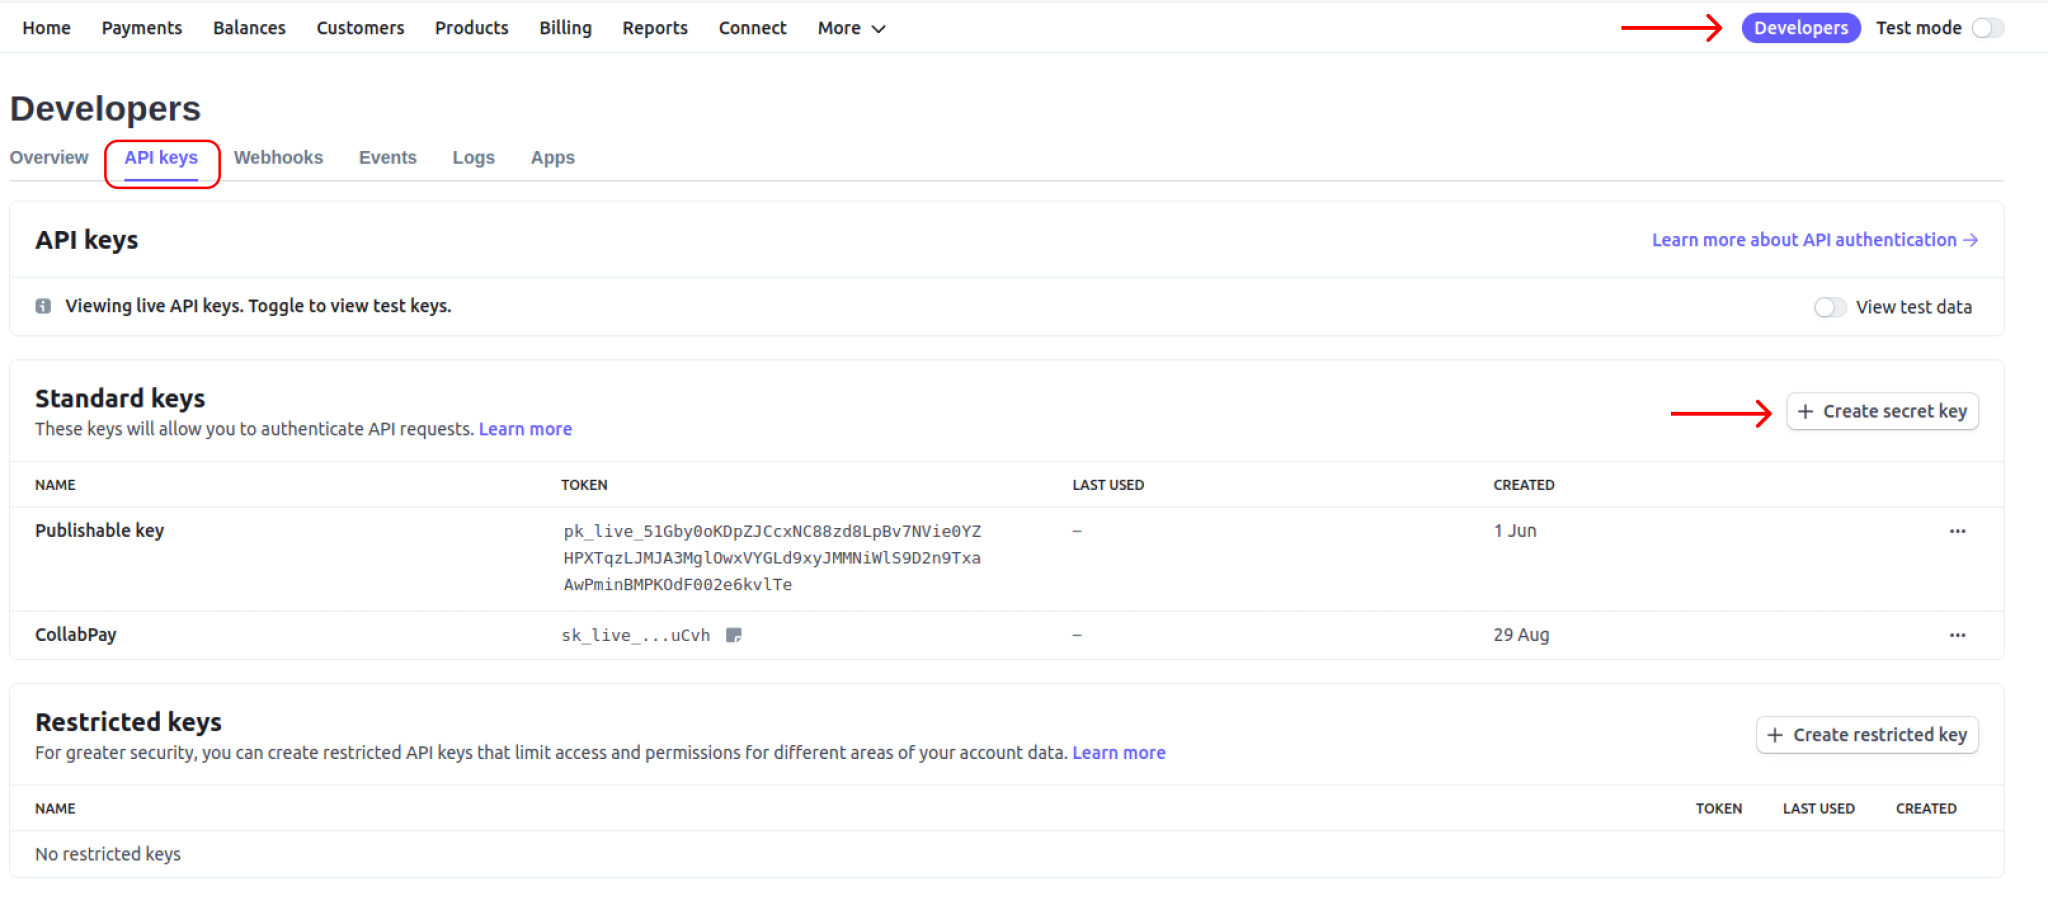This screenshot has width=2048, height=924.
Task: Copy the CollabPay secret key token
Action: point(733,635)
